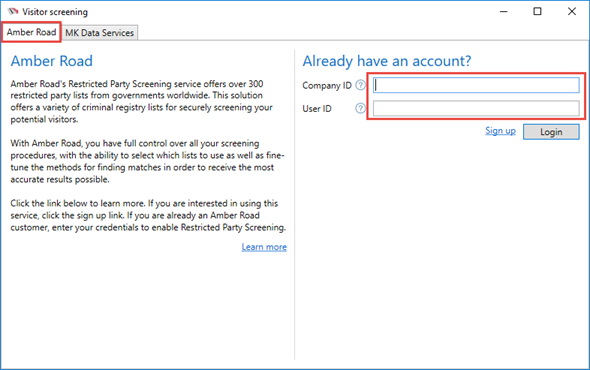Focus the Company ID input field

[476, 85]
